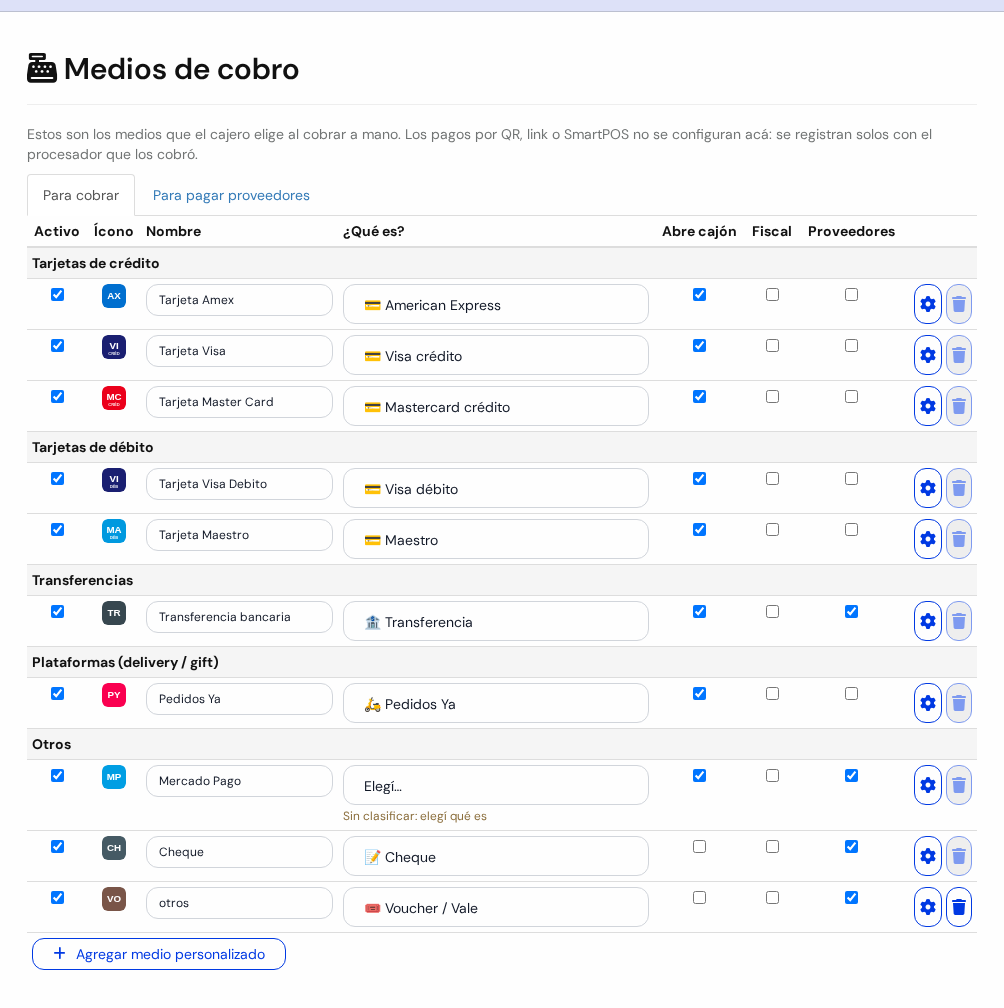This screenshot has height=1008, width=1004.
Task: Click trash icon for Tarjeta Visa Debito
Action: 958,488
